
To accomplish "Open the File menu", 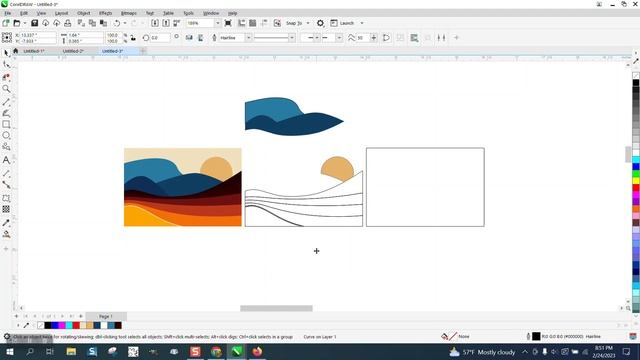I will 8,13.
